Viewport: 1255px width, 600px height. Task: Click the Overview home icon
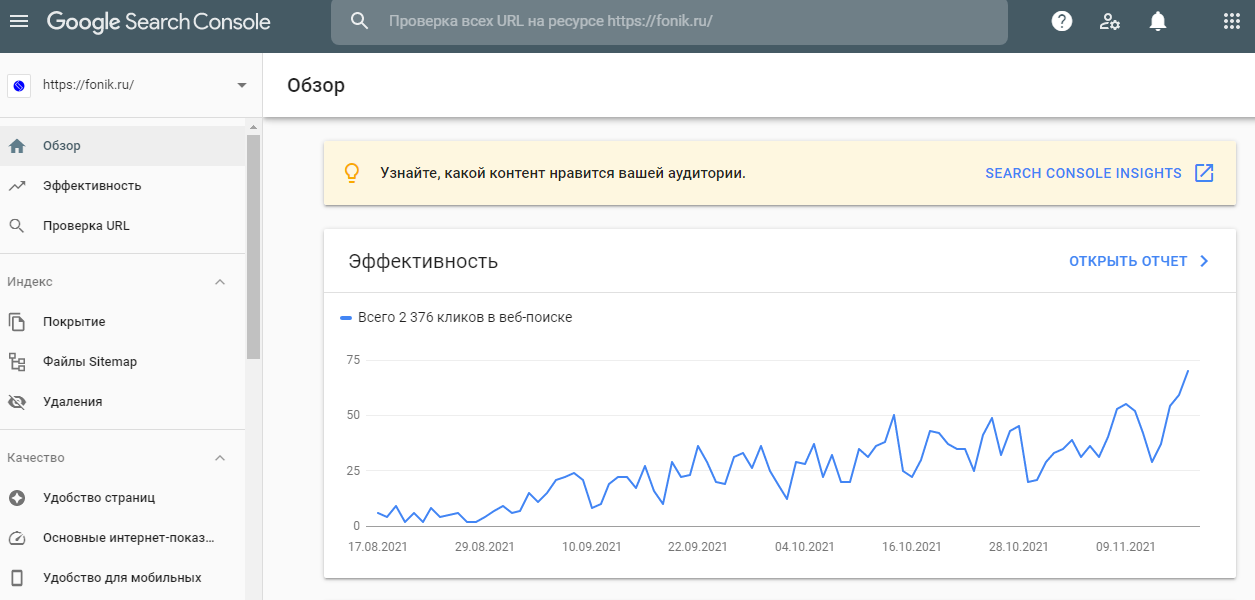click(17, 146)
